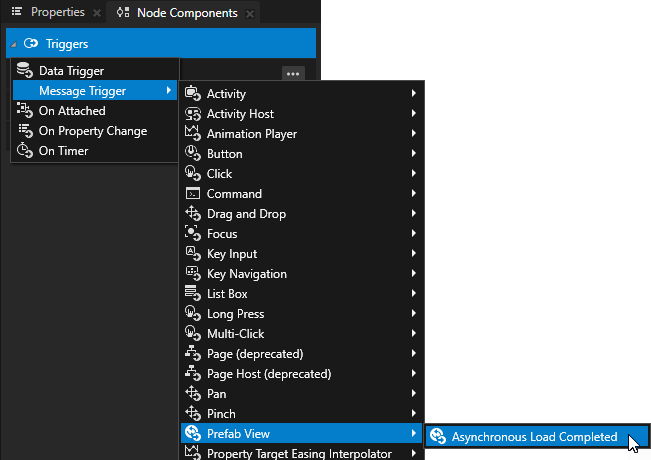The image size is (651, 460).
Task: Click the three-dots more options button
Action: (x=292, y=73)
